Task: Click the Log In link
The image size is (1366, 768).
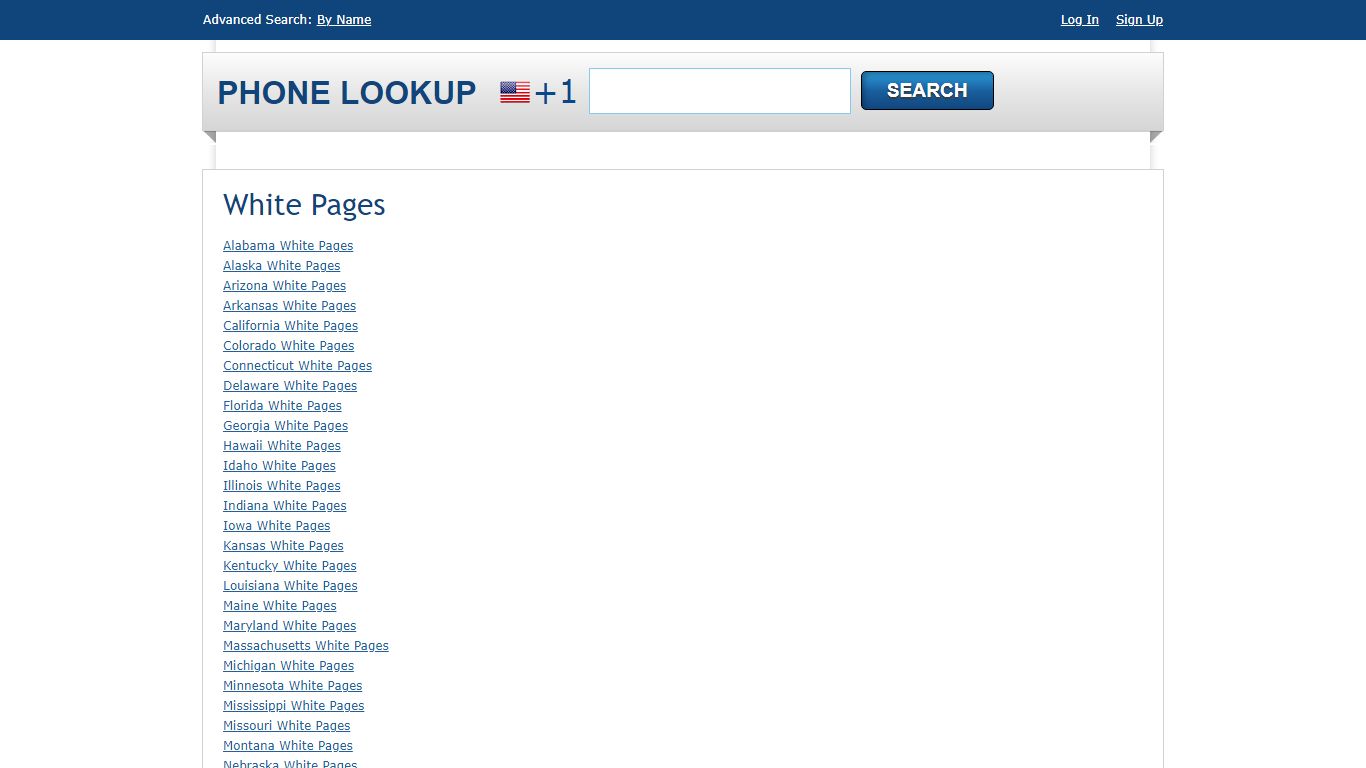Action: 1080,20
